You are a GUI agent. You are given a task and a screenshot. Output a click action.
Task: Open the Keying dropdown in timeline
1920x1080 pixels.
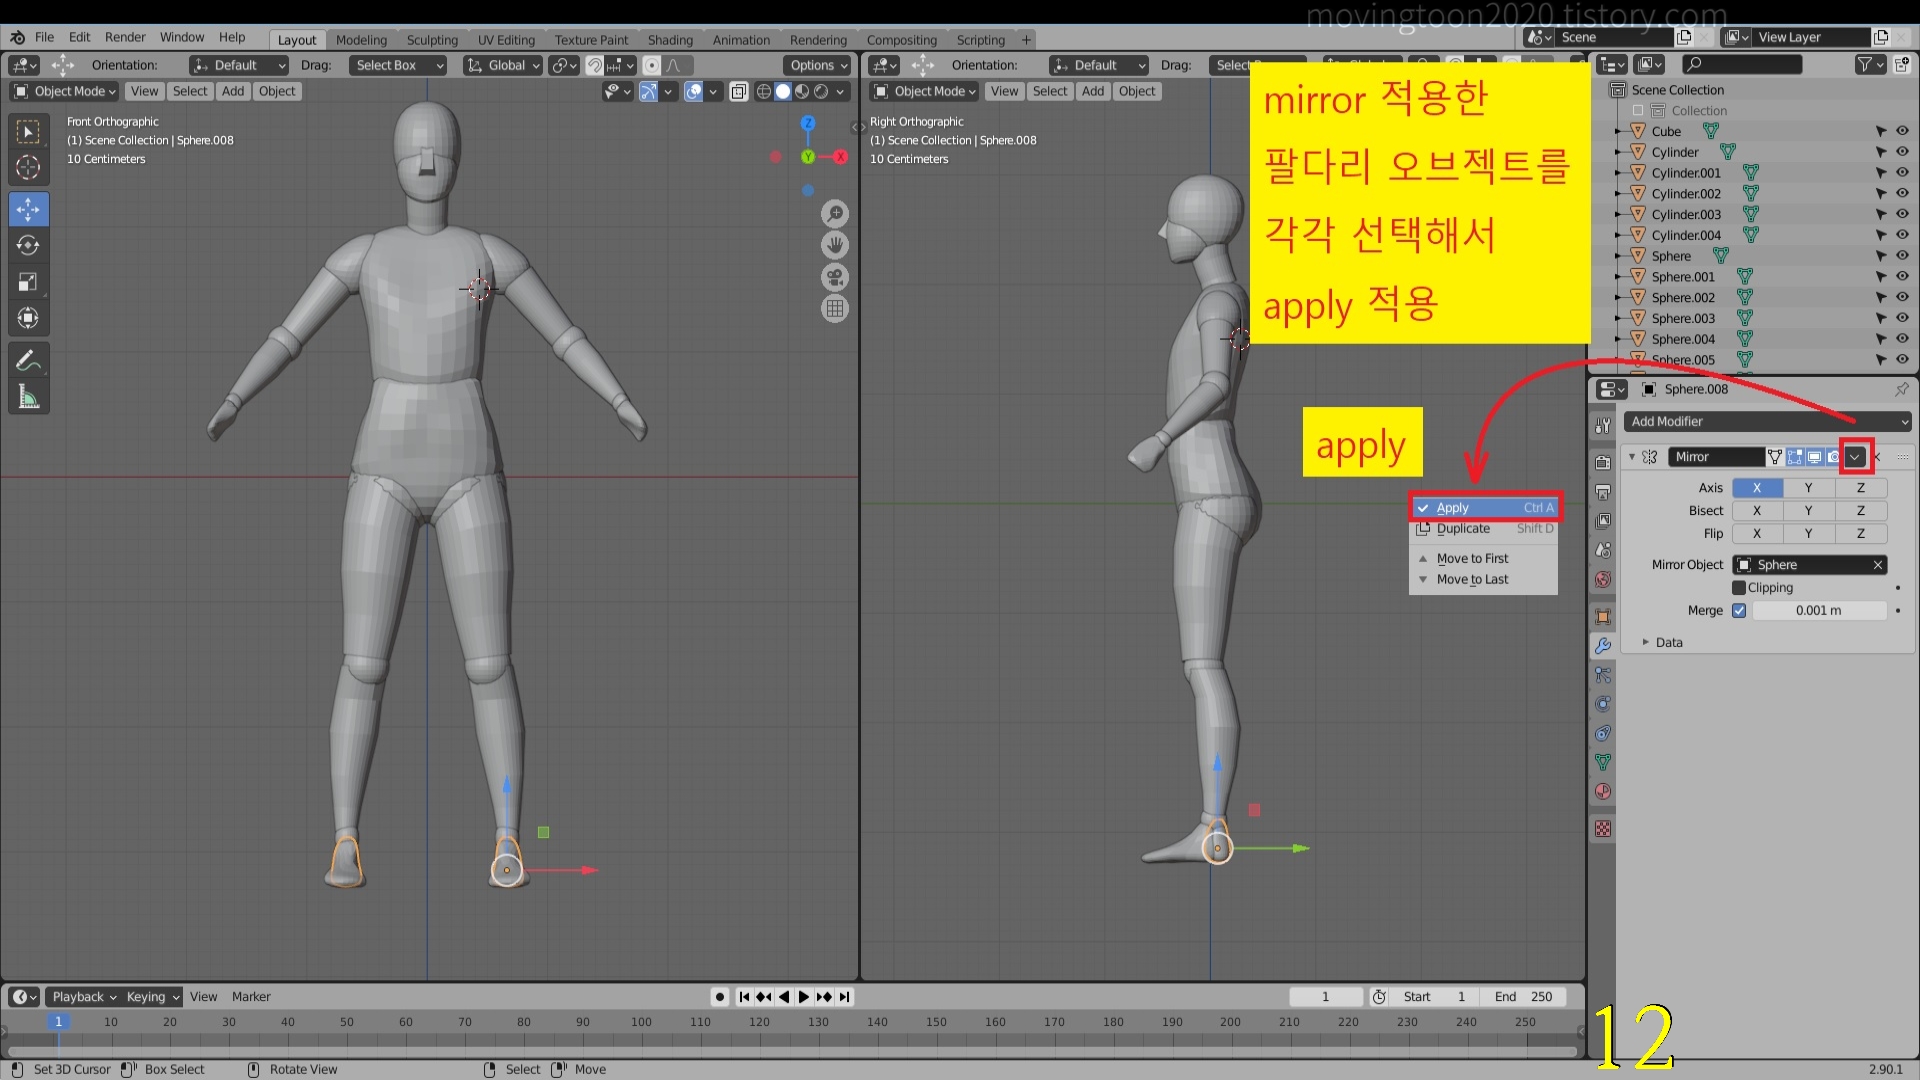click(152, 997)
